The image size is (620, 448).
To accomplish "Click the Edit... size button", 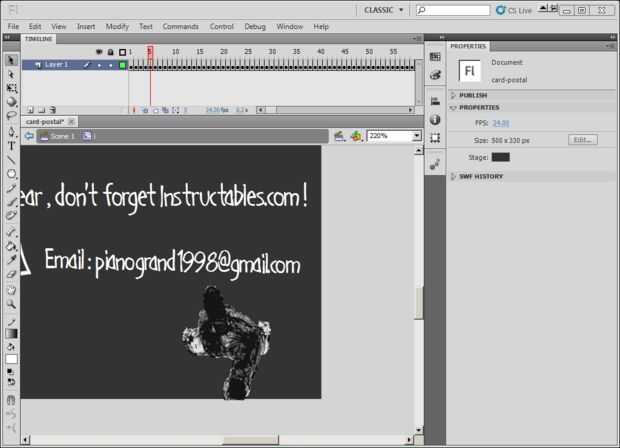I will pos(583,140).
